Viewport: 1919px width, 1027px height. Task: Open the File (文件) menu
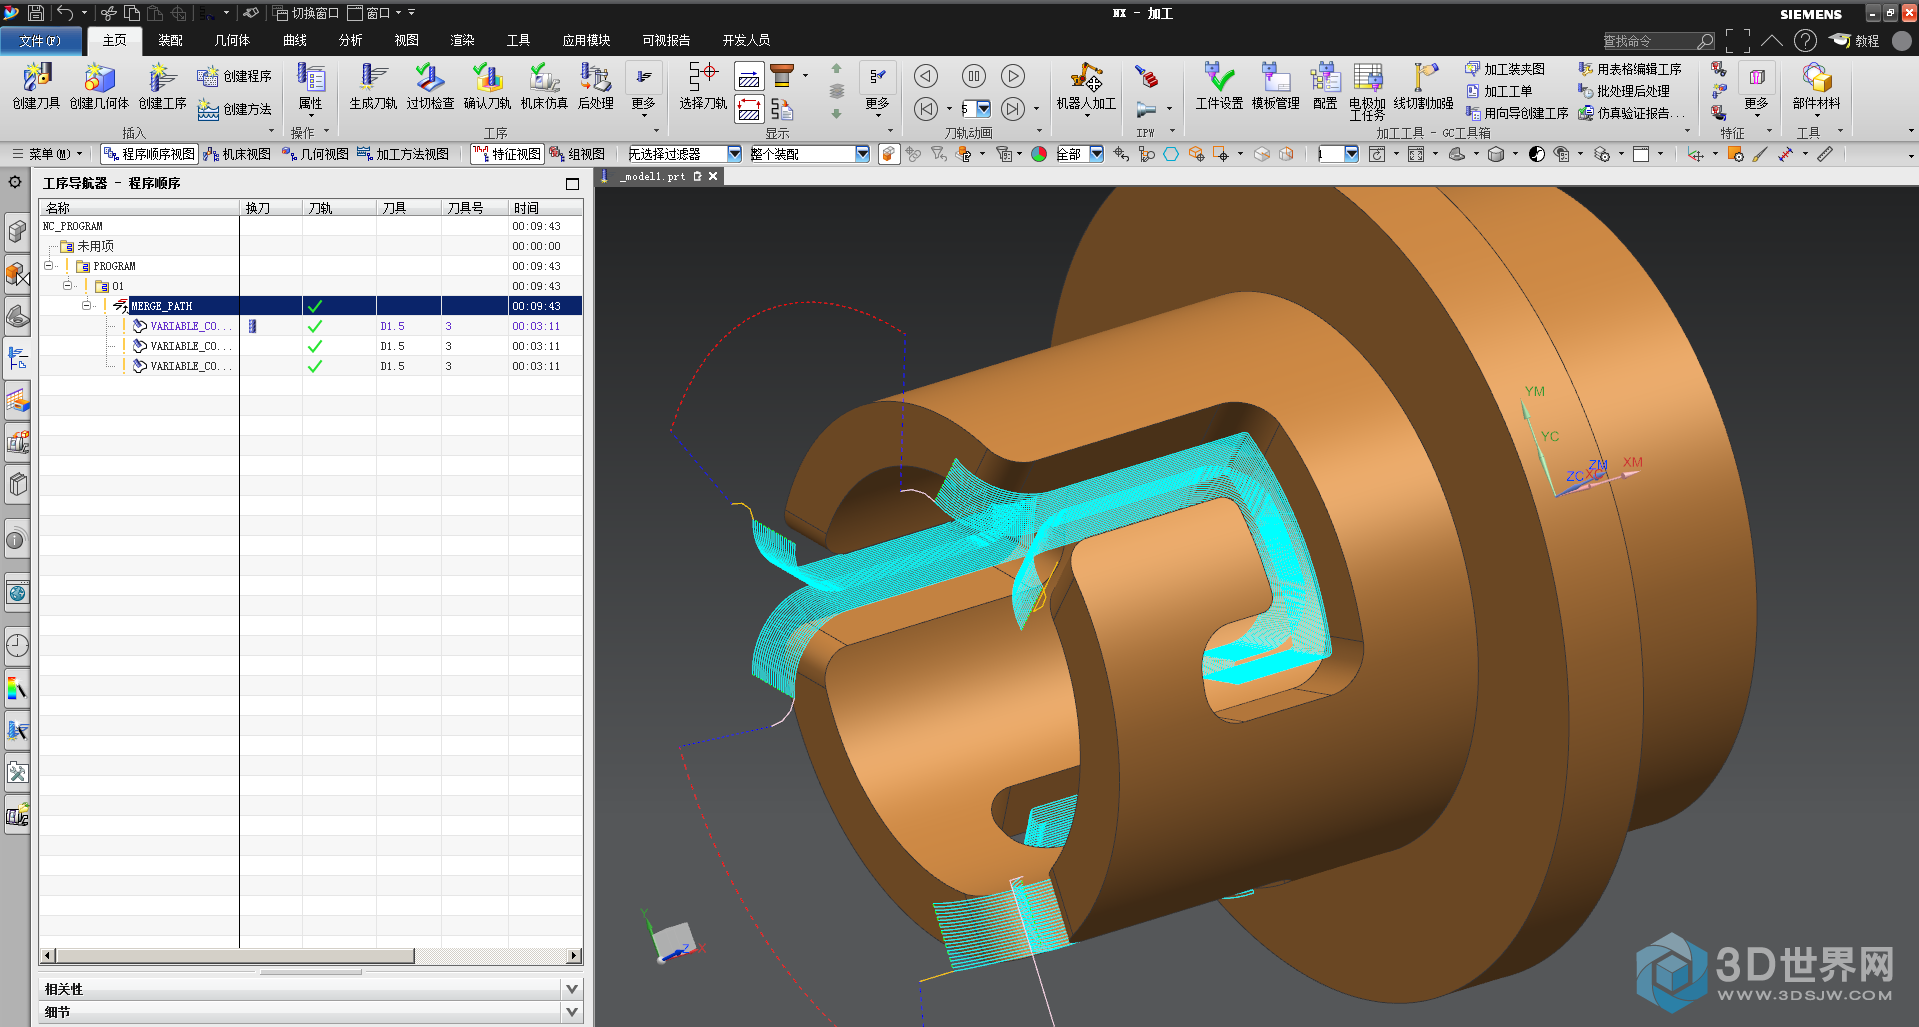[40, 40]
